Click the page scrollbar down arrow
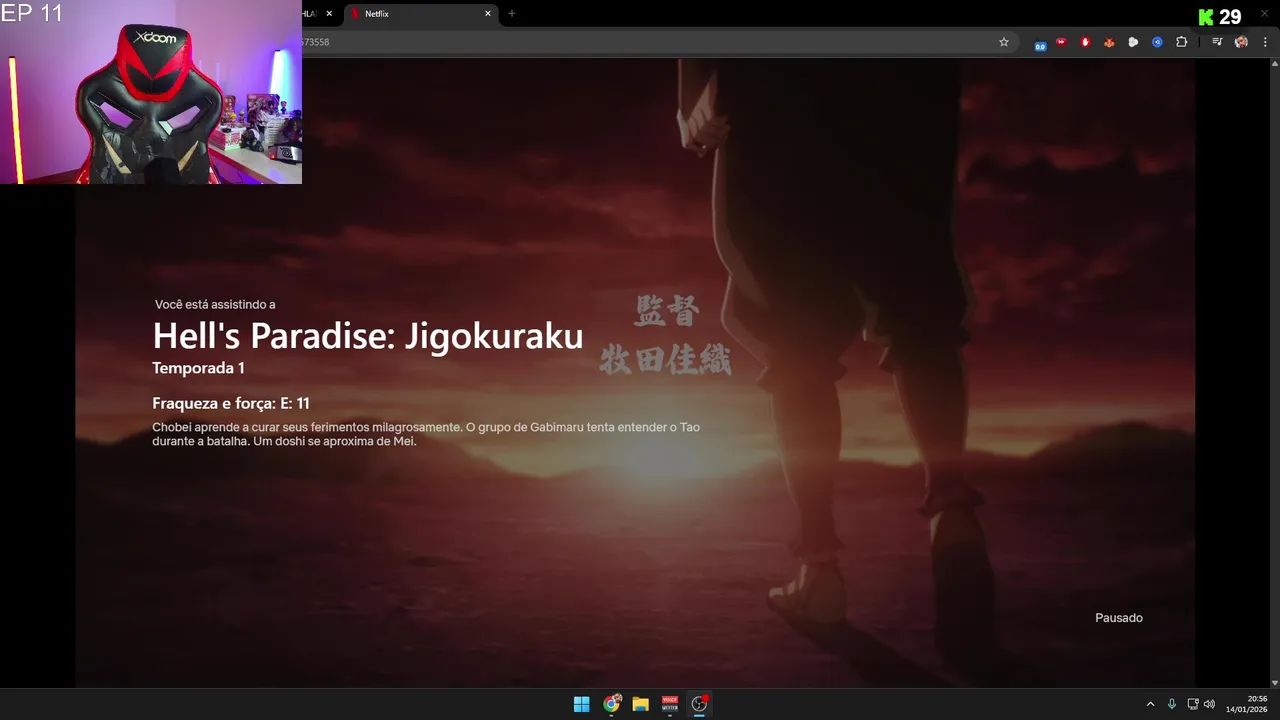Screen dimensions: 1280x720 point(1274,682)
